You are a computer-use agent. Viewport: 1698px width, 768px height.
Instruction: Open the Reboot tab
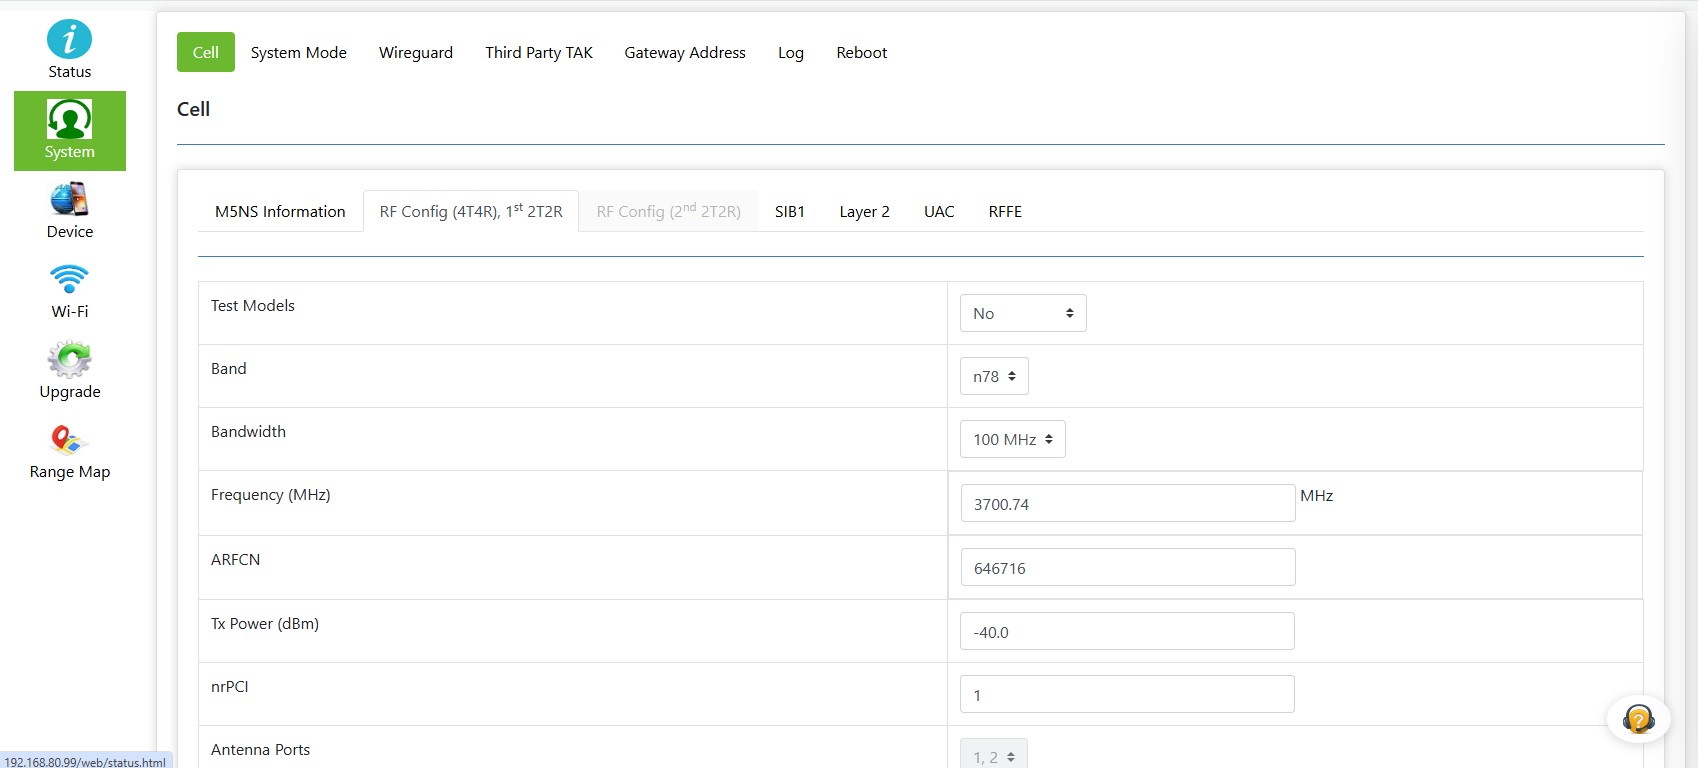coord(862,52)
